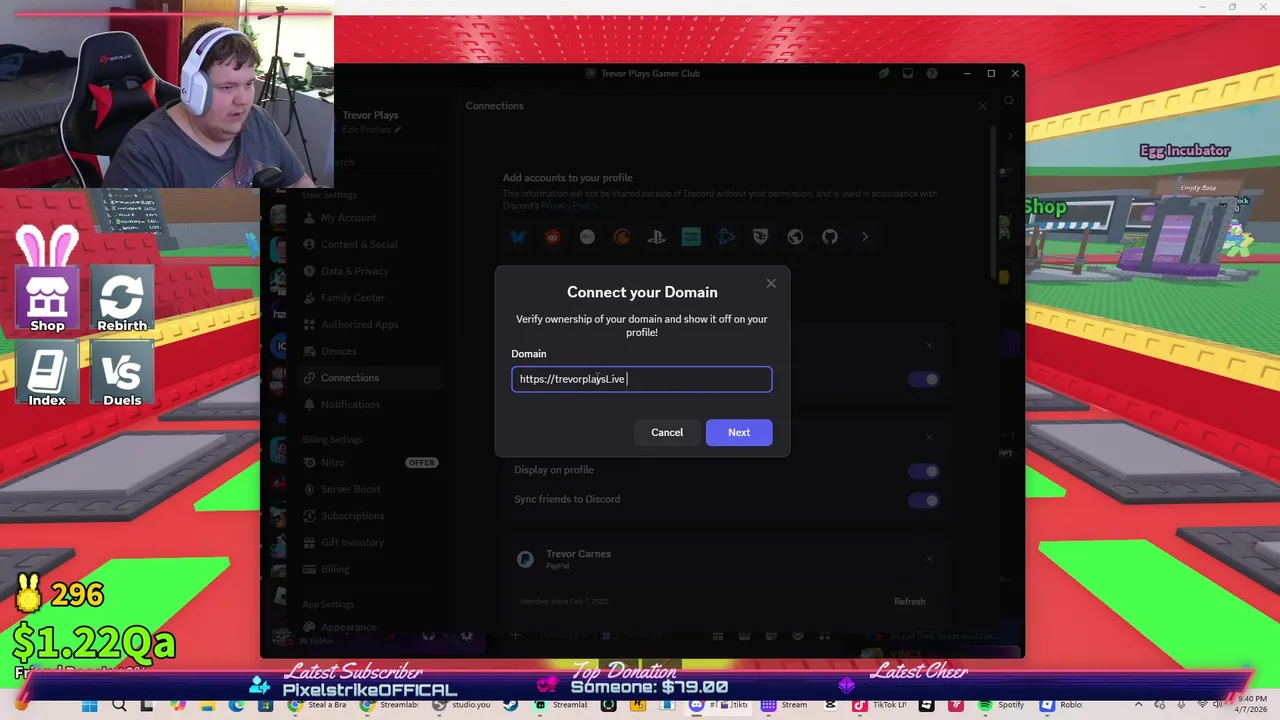Screen dimensions: 1280x720
Task: Open Spotify from the taskbar
Action: point(1003,705)
